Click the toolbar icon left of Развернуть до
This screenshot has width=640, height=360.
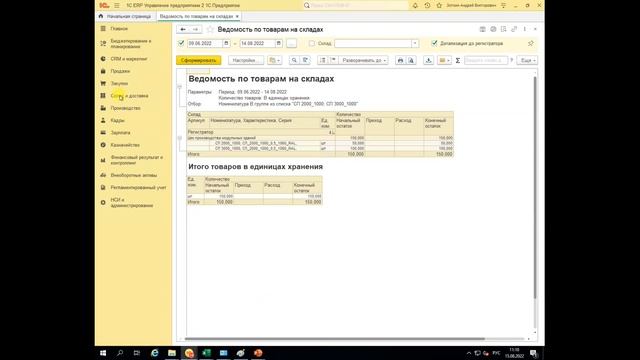pyautogui.click(x=333, y=60)
